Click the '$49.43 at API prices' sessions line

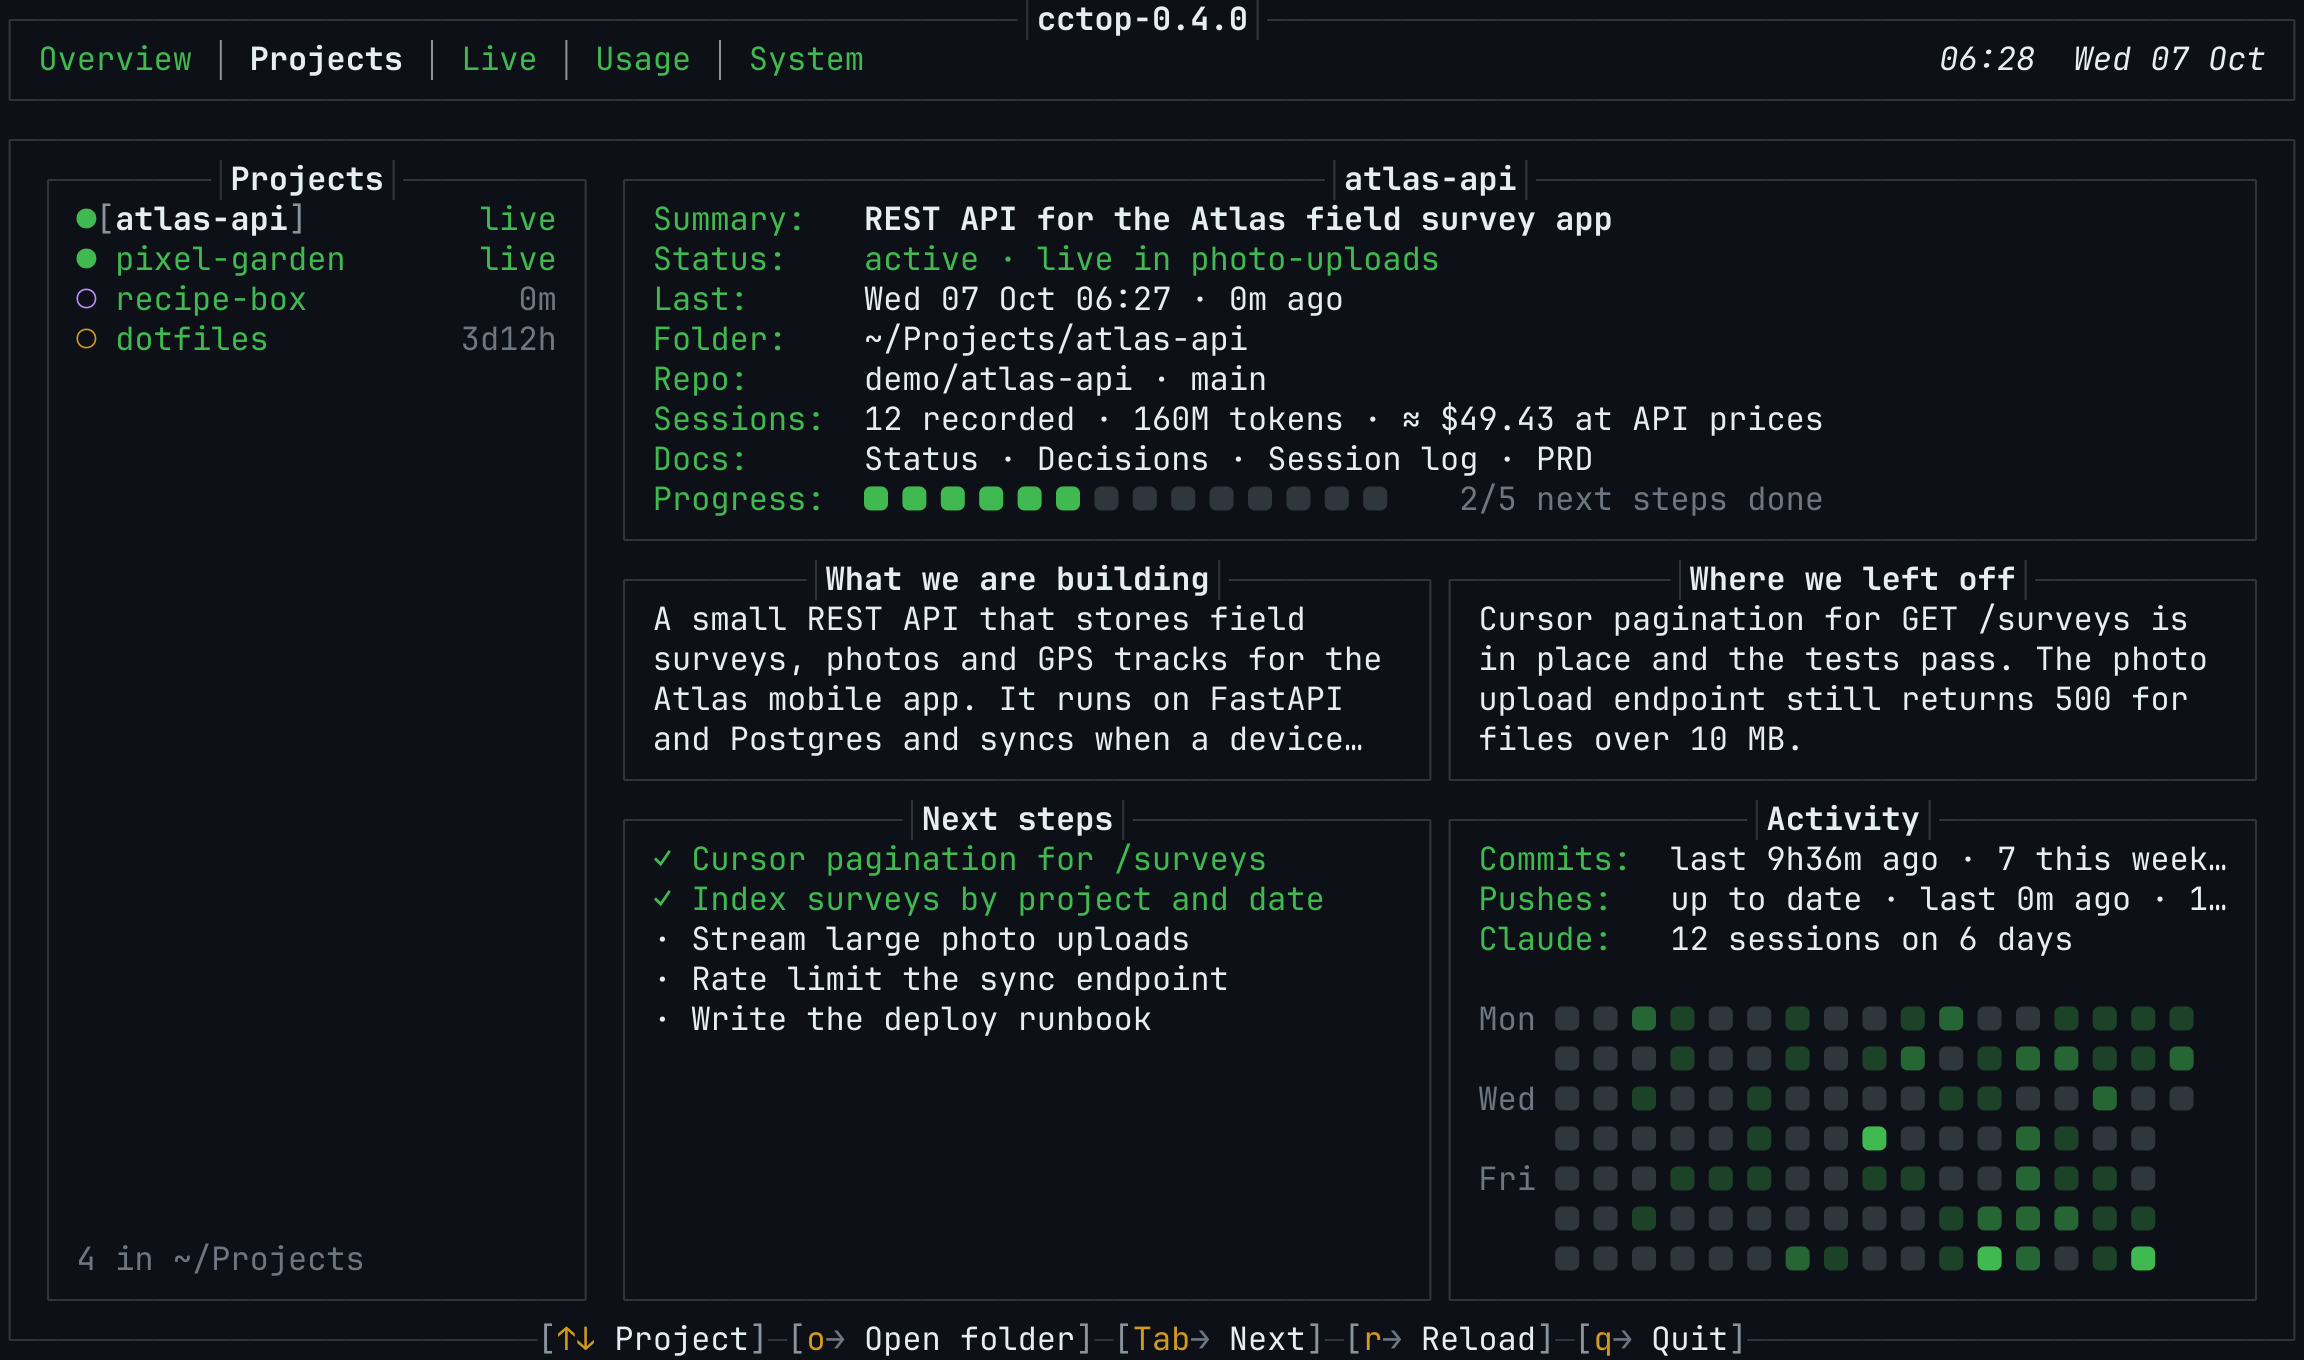point(1631,419)
